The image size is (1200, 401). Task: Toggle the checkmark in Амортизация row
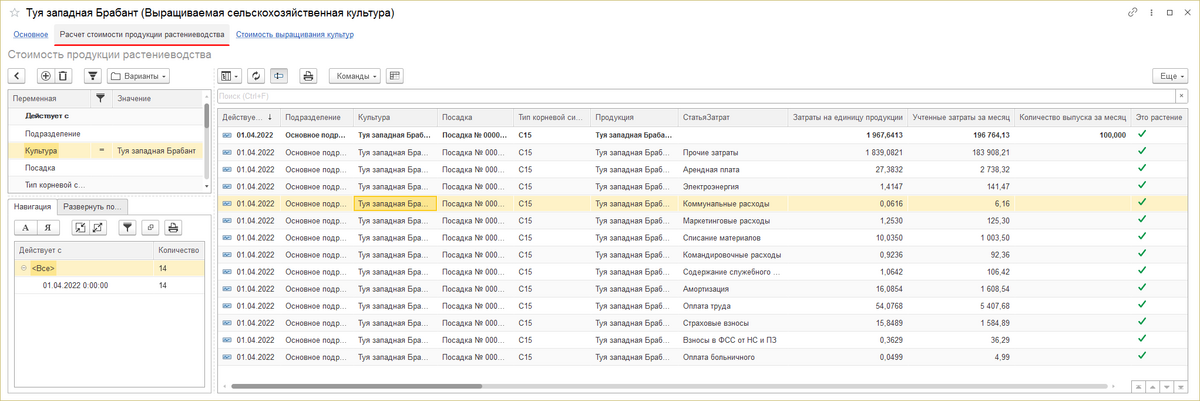point(1142,288)
